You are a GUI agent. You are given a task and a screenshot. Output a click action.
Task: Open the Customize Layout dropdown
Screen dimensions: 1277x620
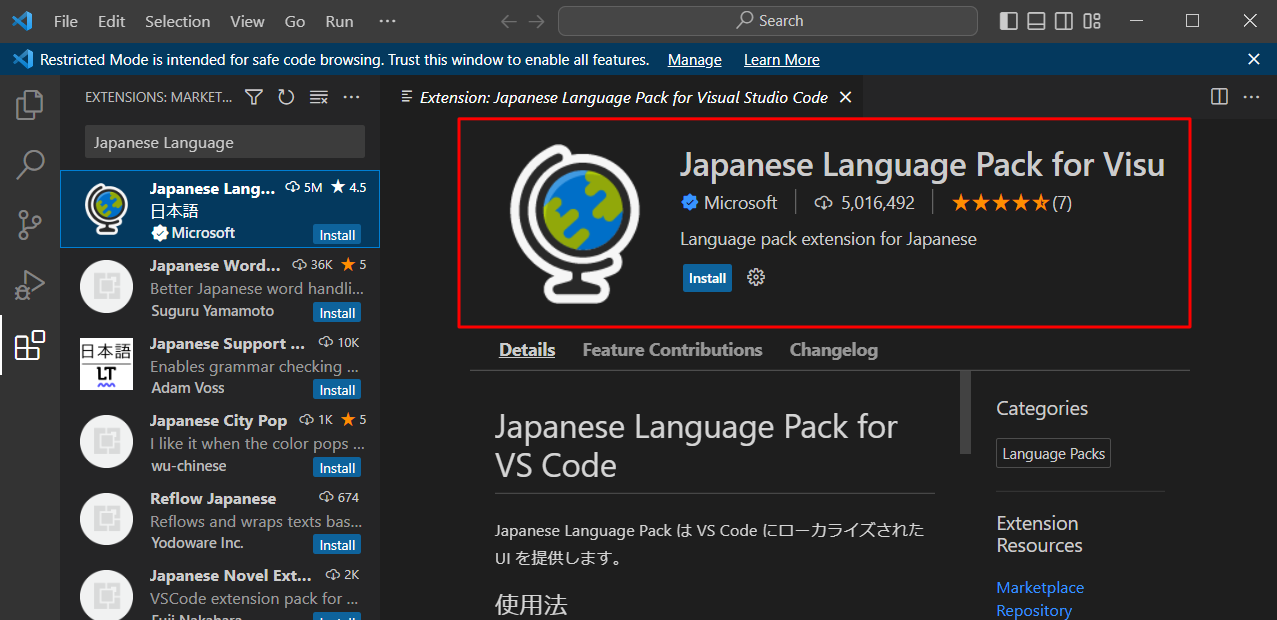1092,20
